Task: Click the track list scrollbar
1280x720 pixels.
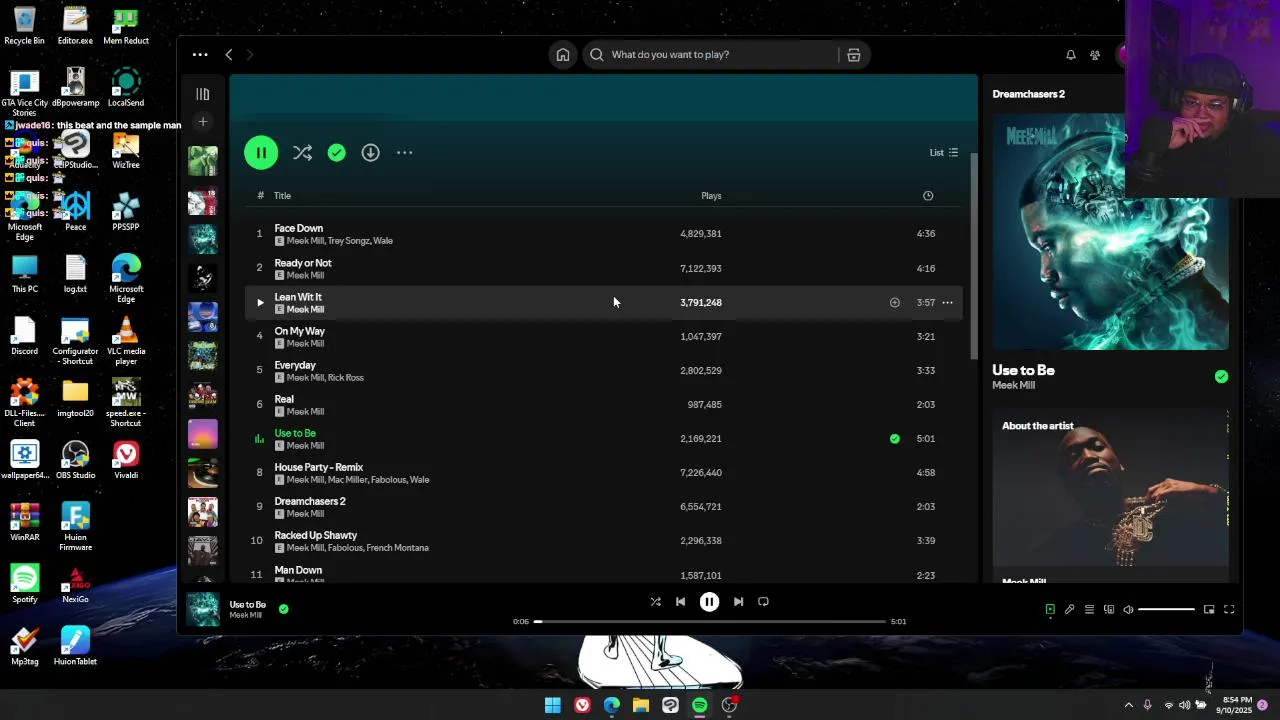Action: pos(974,258)
